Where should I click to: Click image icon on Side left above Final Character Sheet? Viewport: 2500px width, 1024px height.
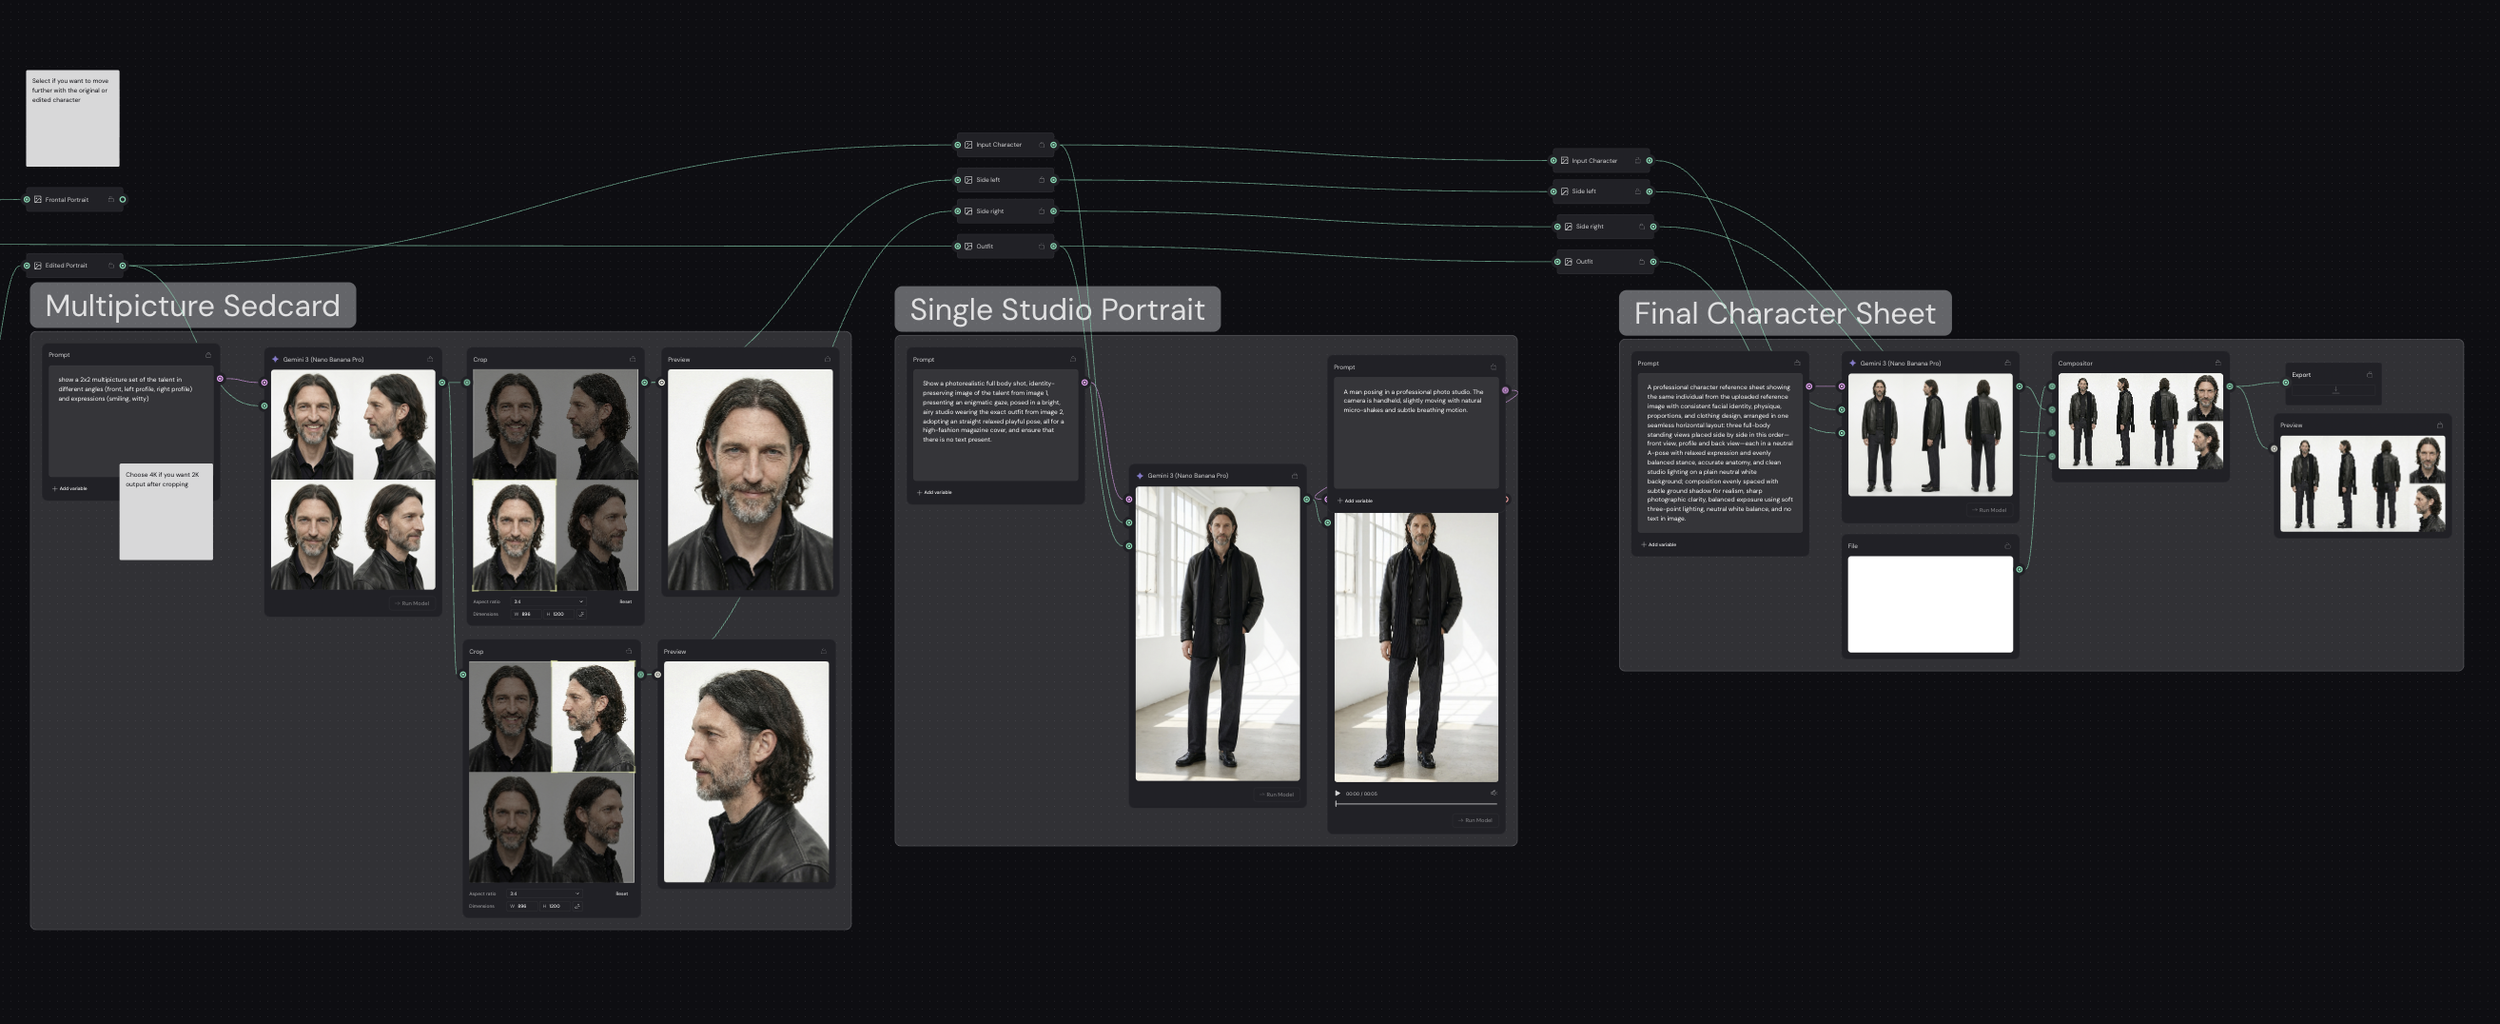(x=1564, y=192)
